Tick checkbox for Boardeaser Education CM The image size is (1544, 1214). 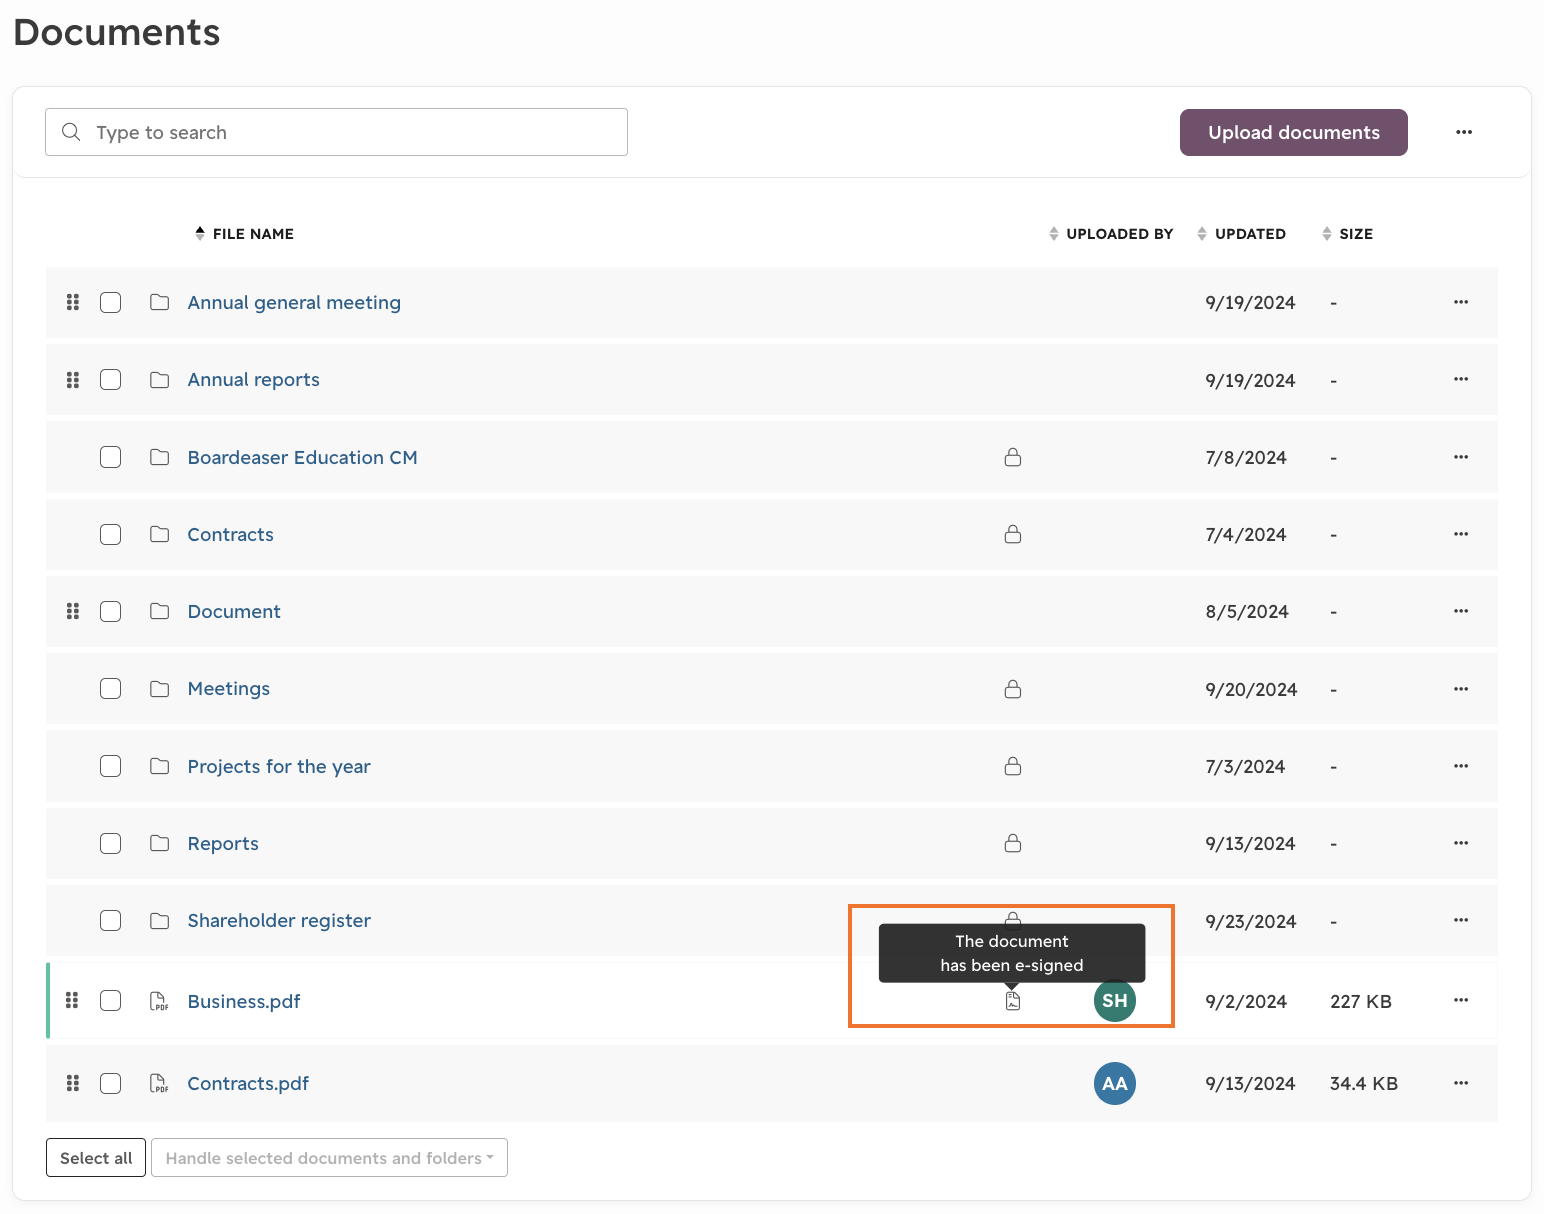click(111, 457)
